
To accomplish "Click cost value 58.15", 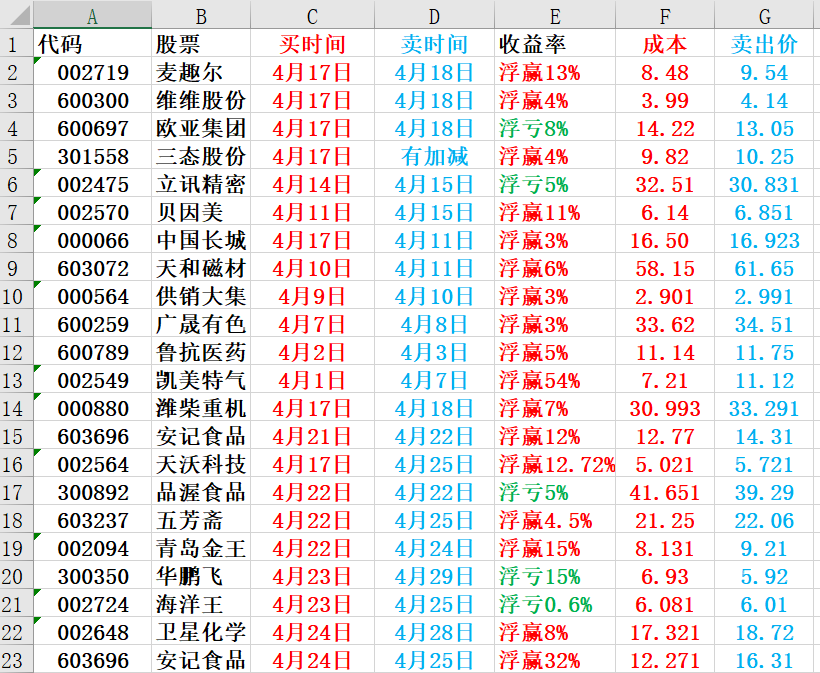I will [665, 267].
